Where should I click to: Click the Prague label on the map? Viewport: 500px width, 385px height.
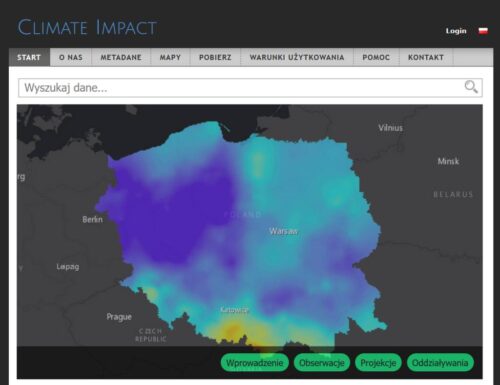(x=119, y=317)
